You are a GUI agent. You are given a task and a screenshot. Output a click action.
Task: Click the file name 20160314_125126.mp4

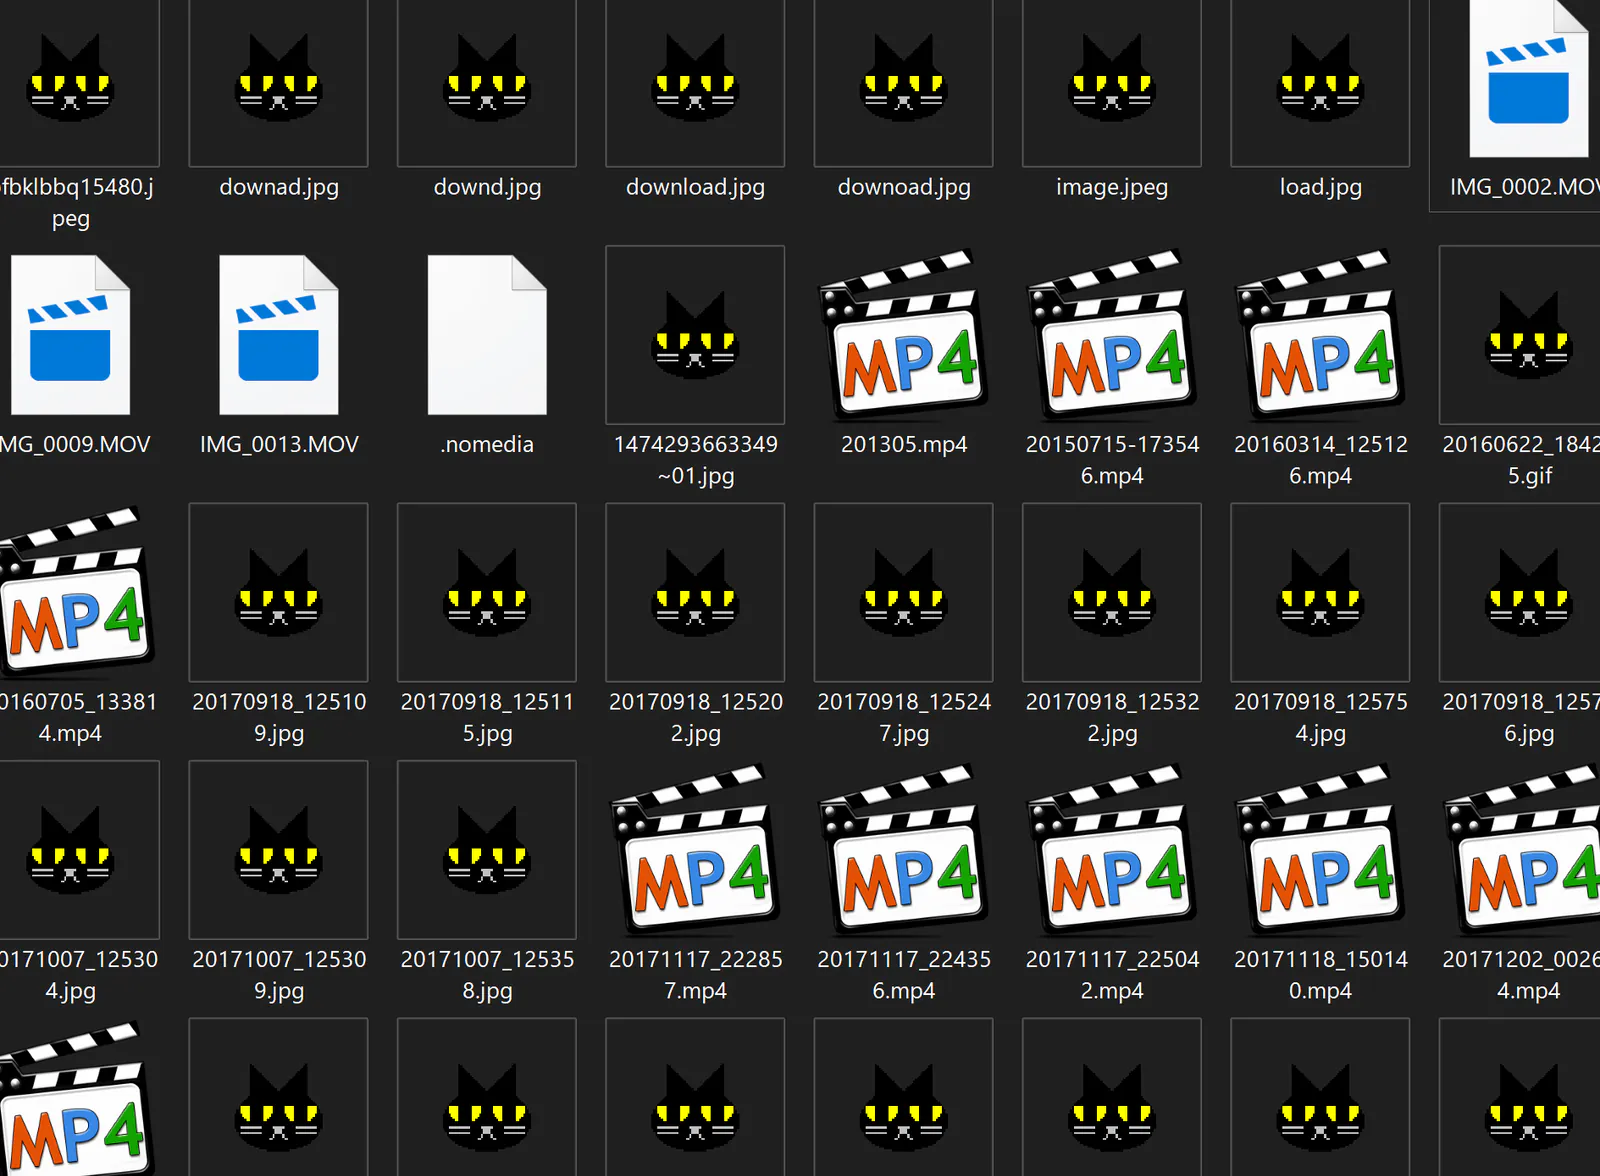pos(1320,460)
